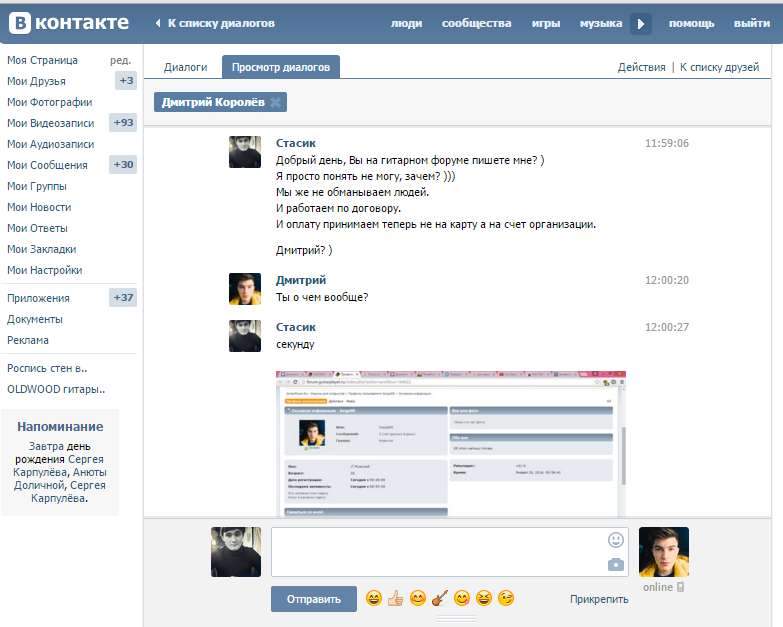
Task: Open Дмитрий's avatar on 12:00:20 message
Action: click(x=245, y=289)
